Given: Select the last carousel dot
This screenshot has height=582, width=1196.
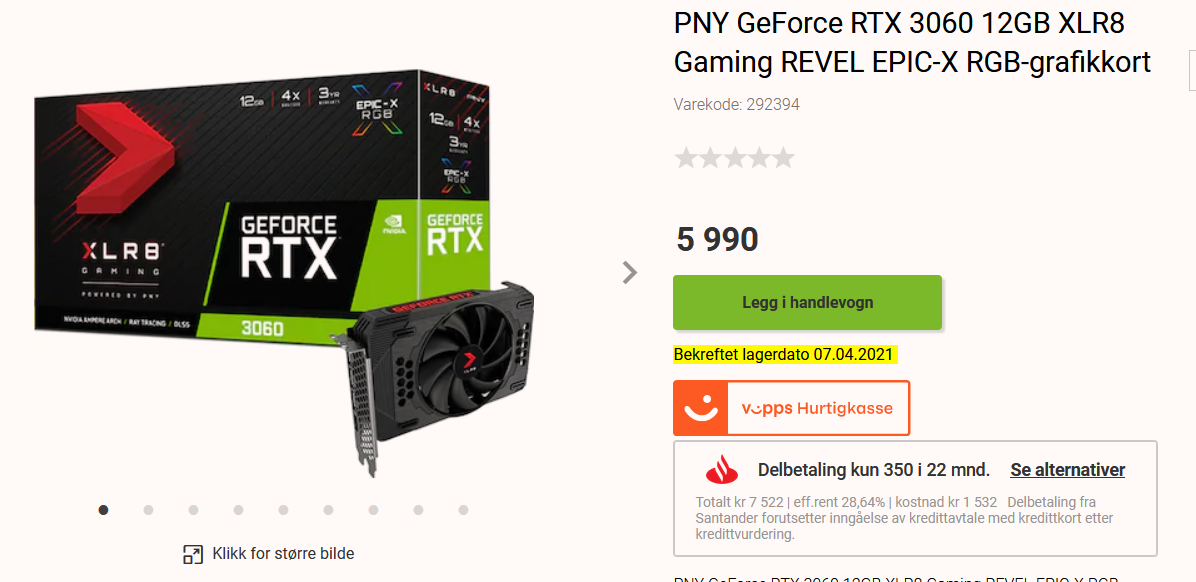Looking at the screenshot, I should pos(463,510).
